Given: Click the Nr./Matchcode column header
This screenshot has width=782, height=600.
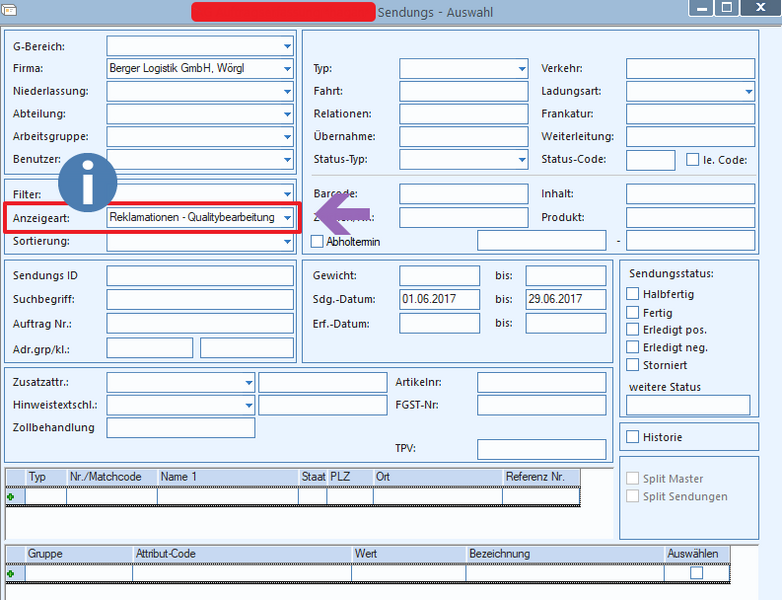Looking at the screenshot, I should tap(112, 477).
